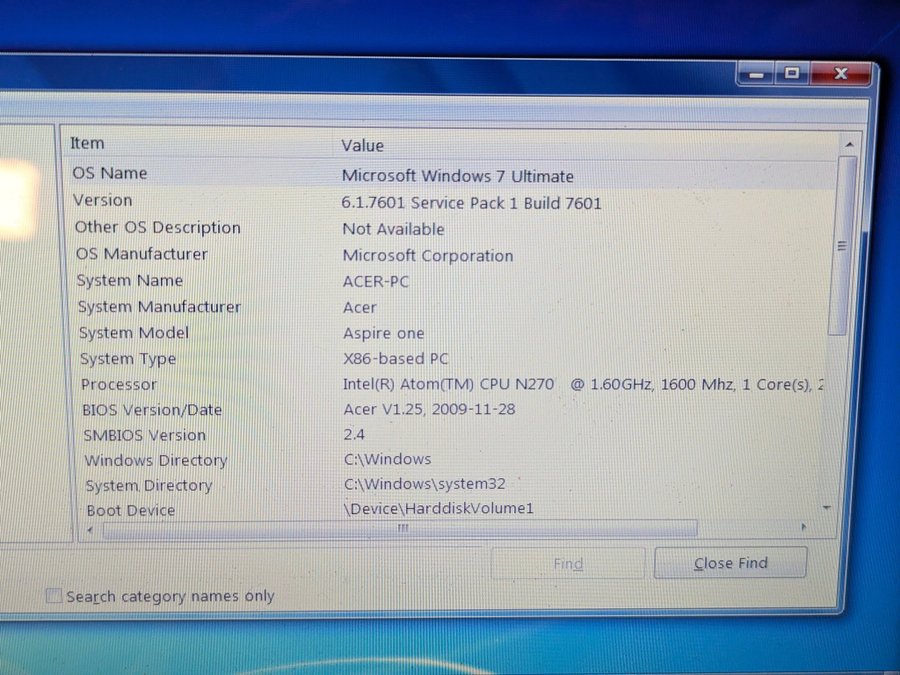
Task: Click the horizontal scrollbar thumb
Action: pyautogui.click(x=400, y=528)
